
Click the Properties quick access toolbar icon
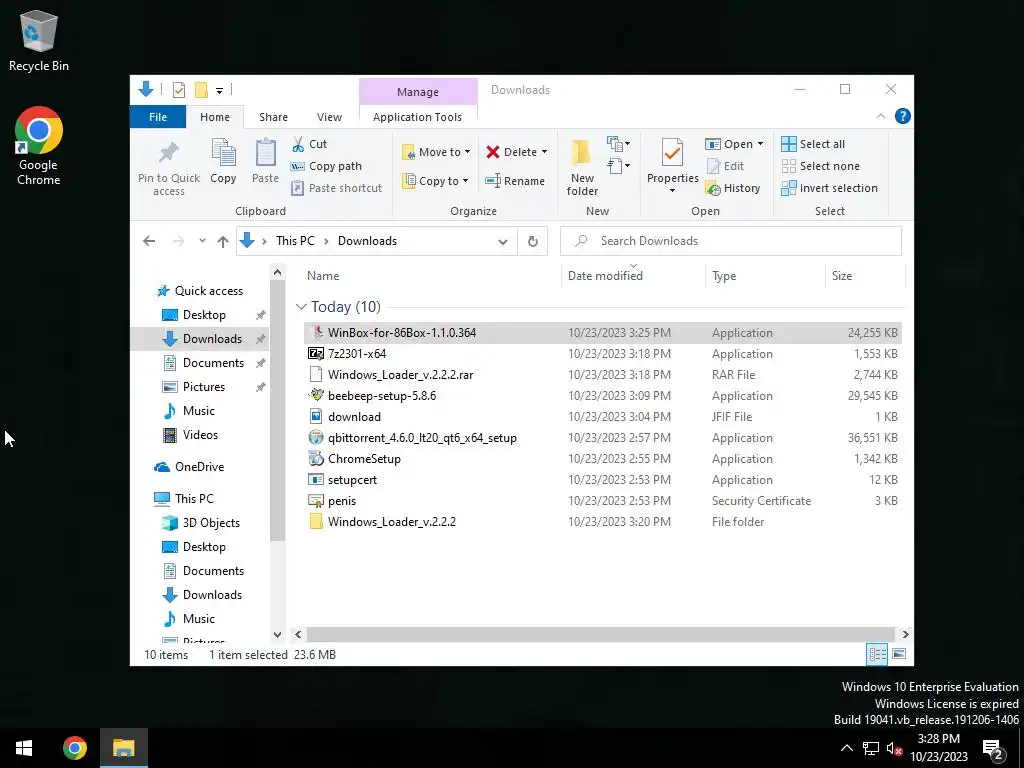(x=178, y=89)
